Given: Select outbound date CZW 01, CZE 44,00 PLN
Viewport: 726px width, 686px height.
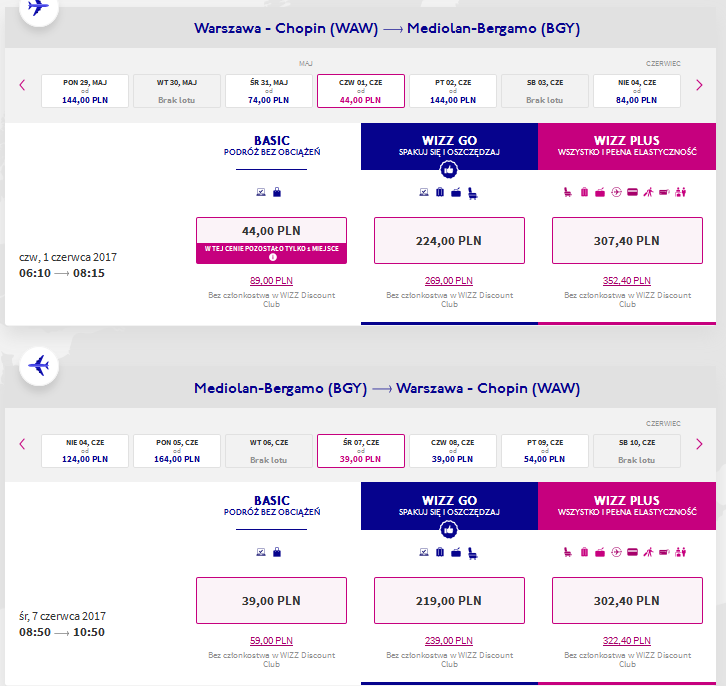Looking at the screenshot, I should point(361,91).
